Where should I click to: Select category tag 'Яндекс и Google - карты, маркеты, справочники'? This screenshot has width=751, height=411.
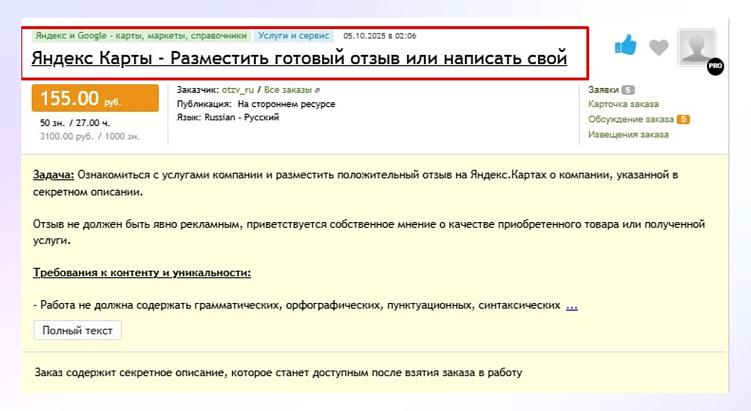(141, 36)
